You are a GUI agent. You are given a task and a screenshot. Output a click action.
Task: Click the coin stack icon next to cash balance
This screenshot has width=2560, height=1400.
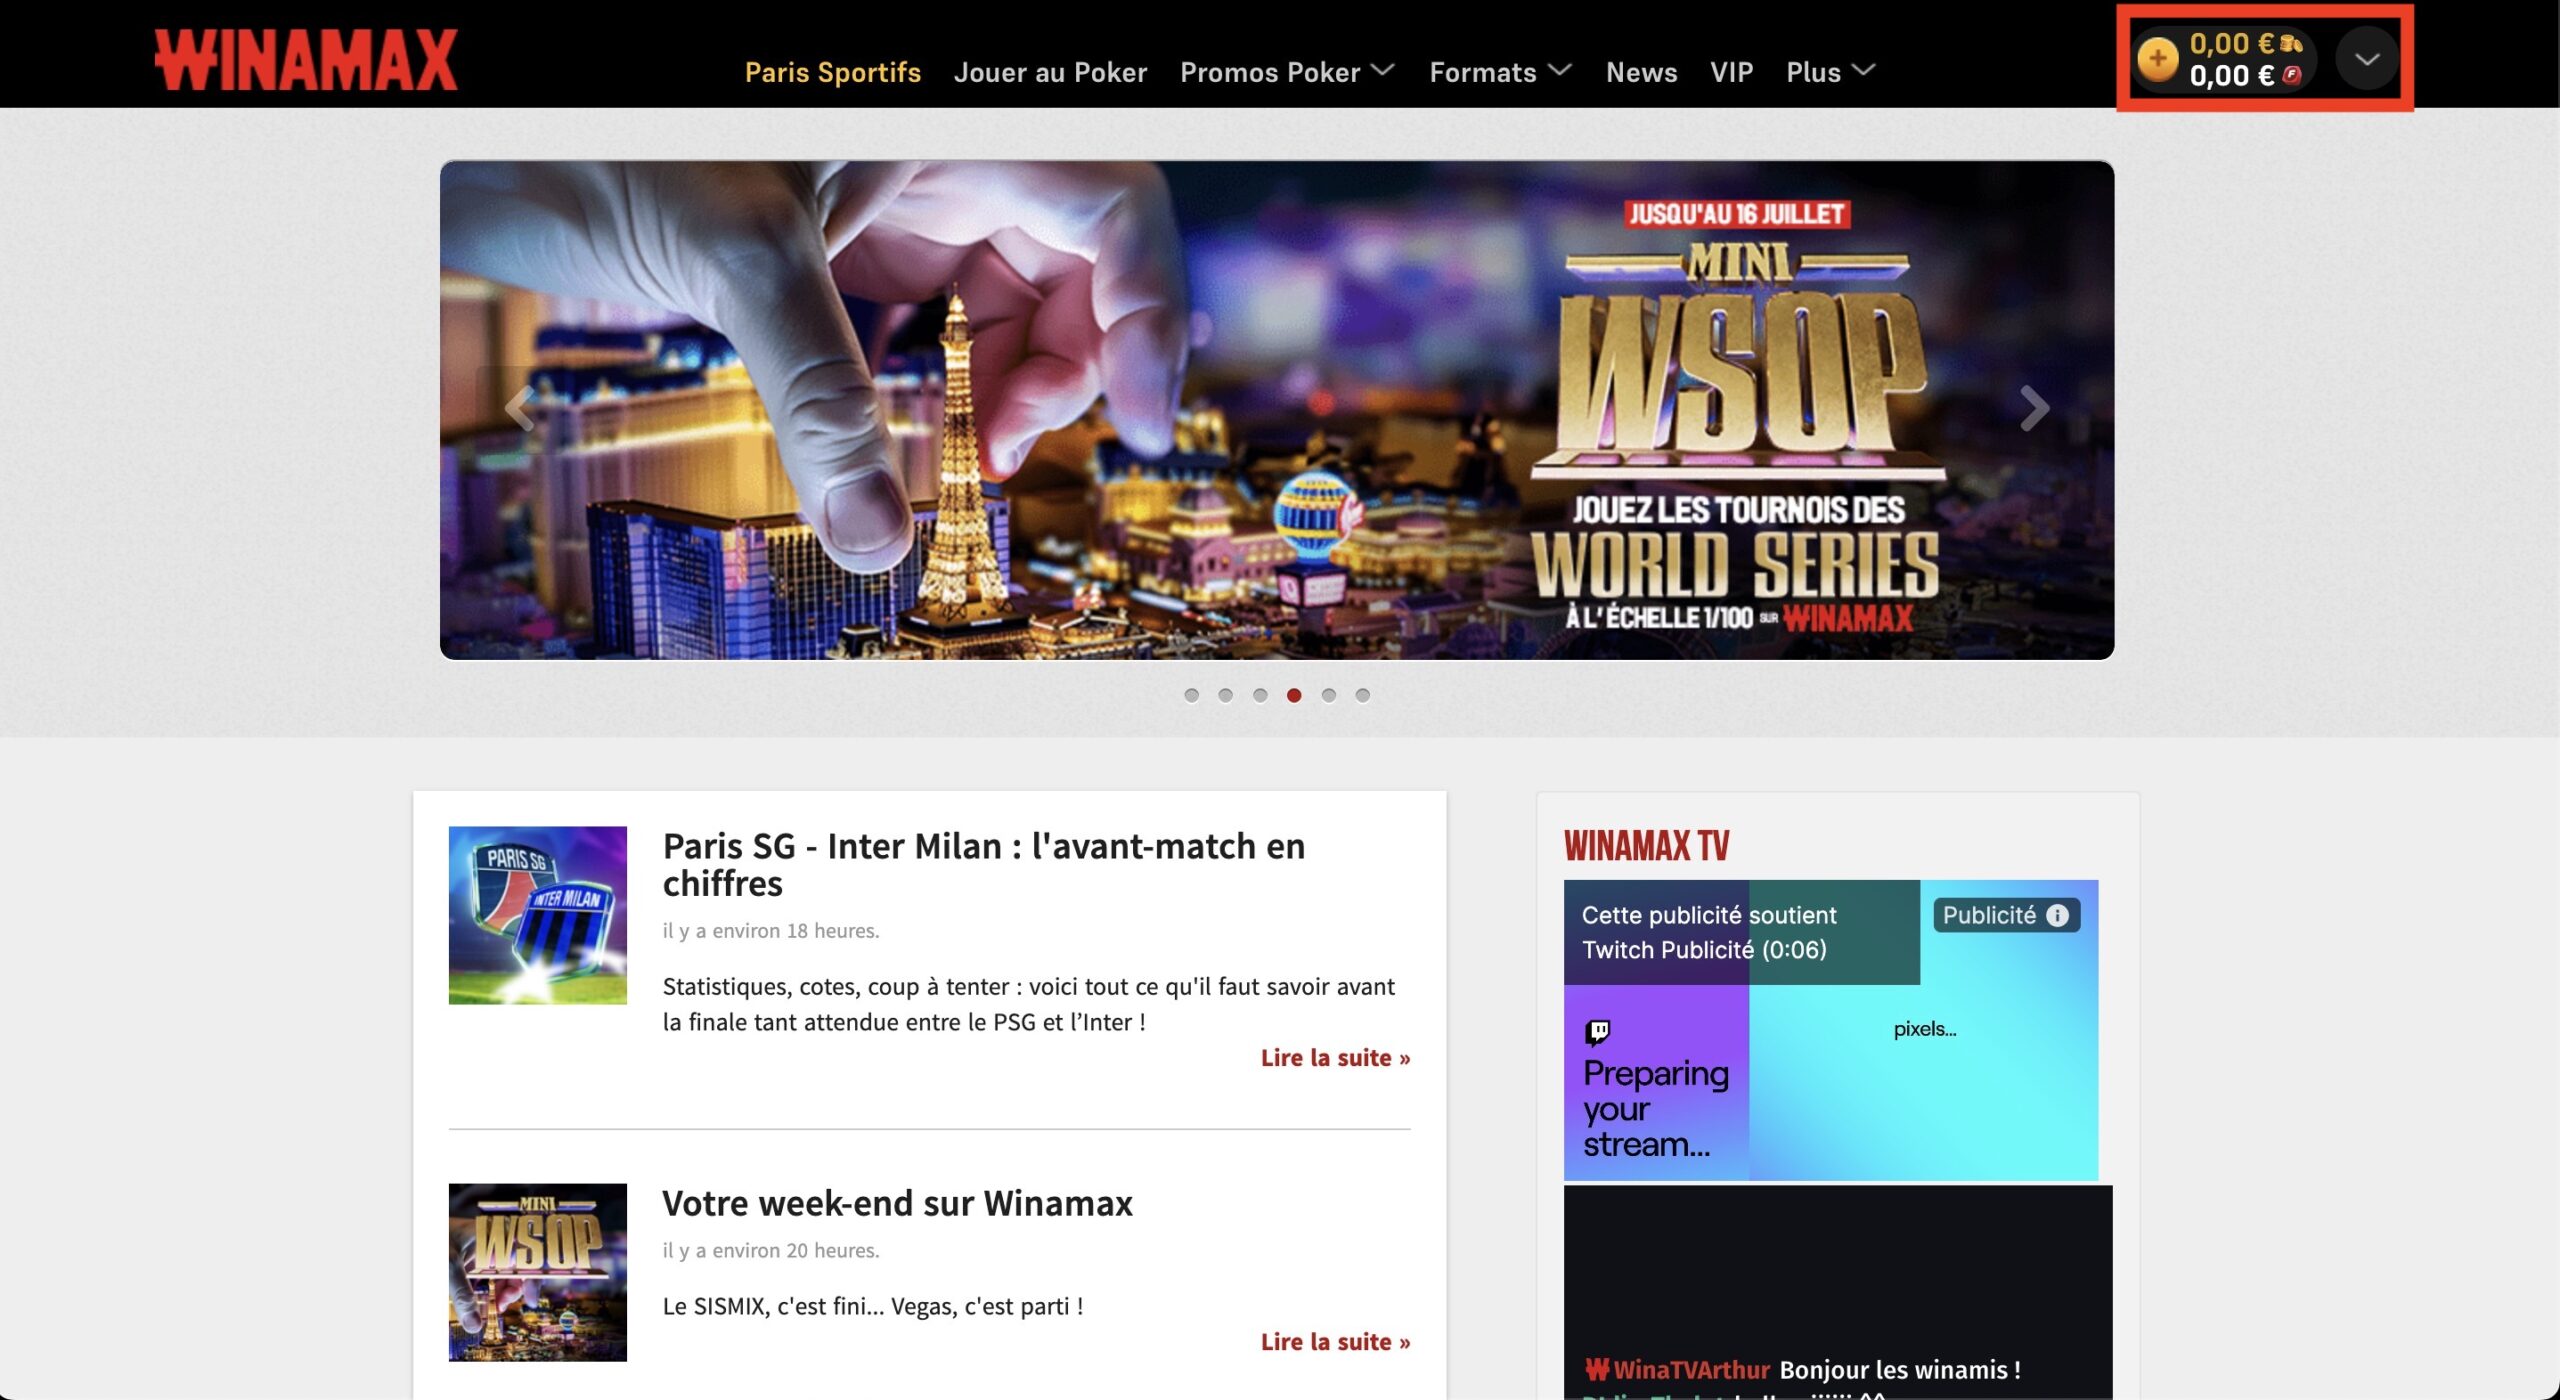click(2291, 42)
